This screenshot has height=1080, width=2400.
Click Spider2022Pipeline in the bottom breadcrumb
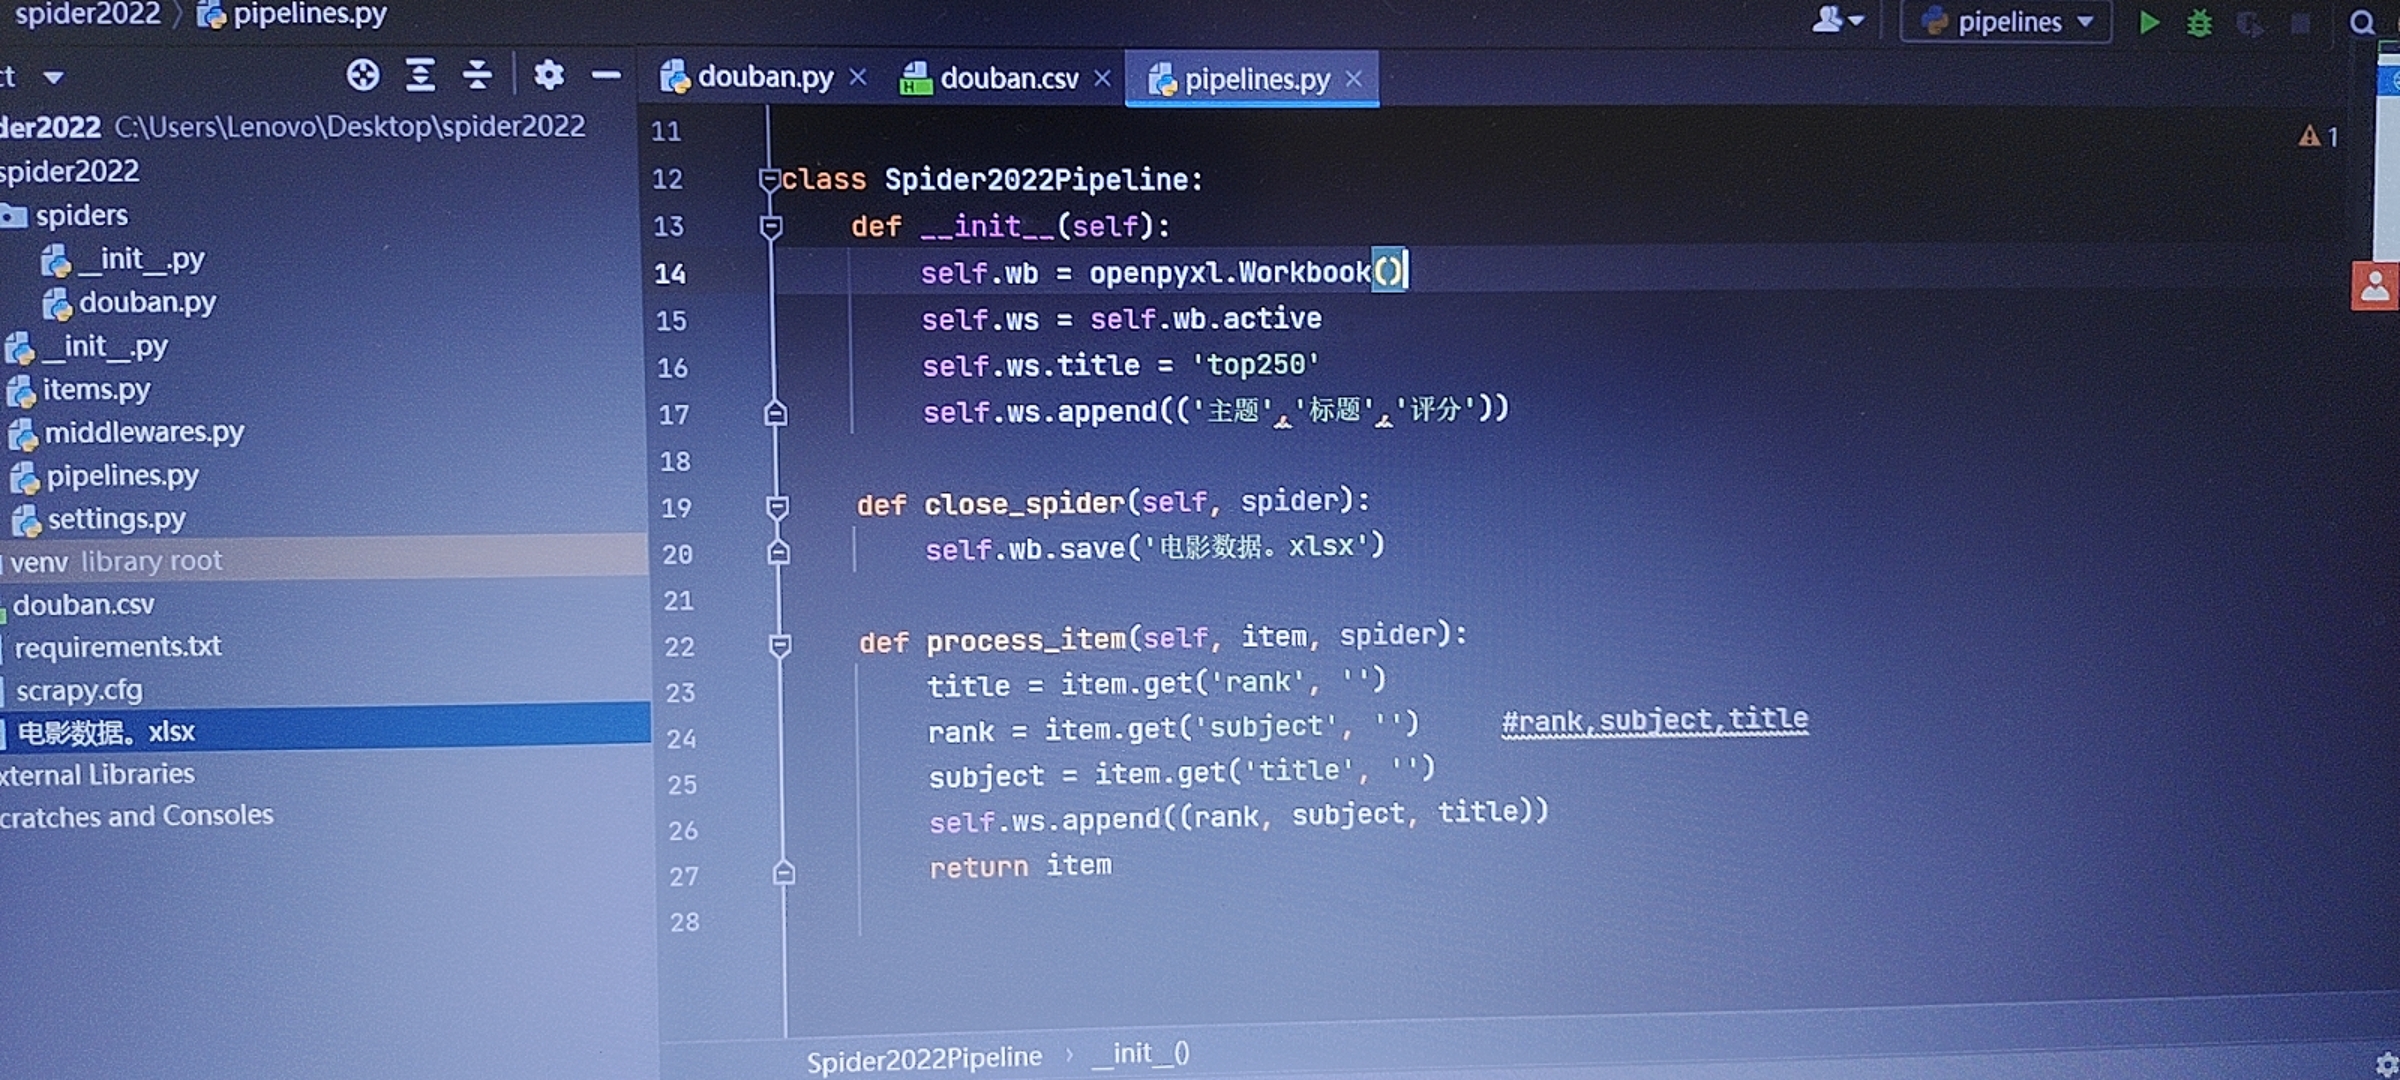click(924, 1058)
